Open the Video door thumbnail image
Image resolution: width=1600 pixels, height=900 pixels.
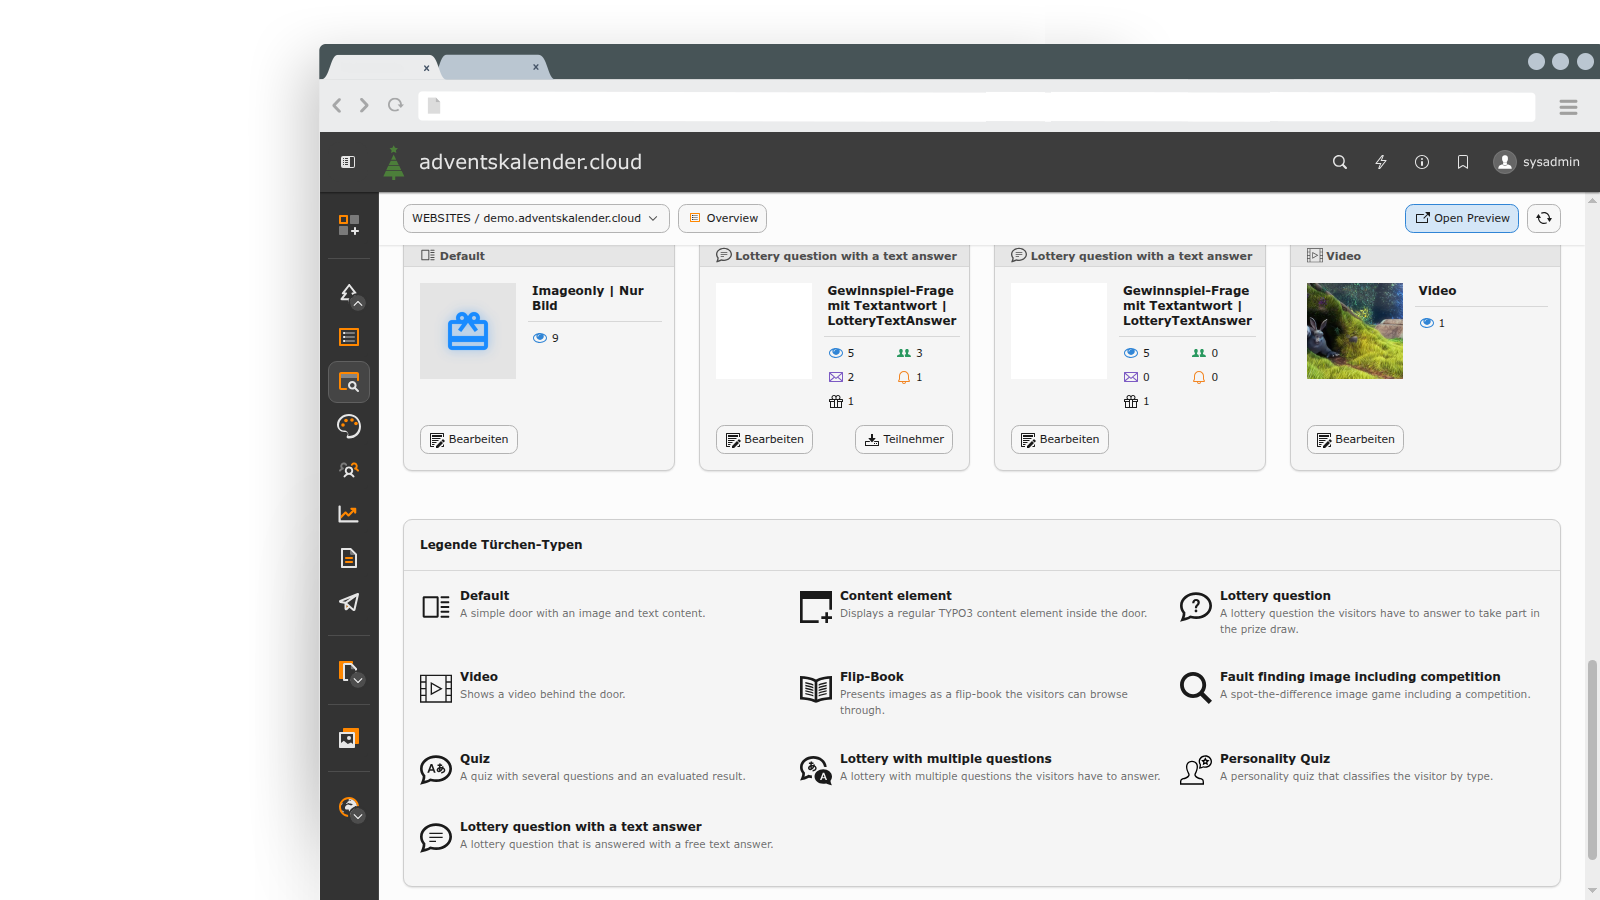tap(1355, 331)
